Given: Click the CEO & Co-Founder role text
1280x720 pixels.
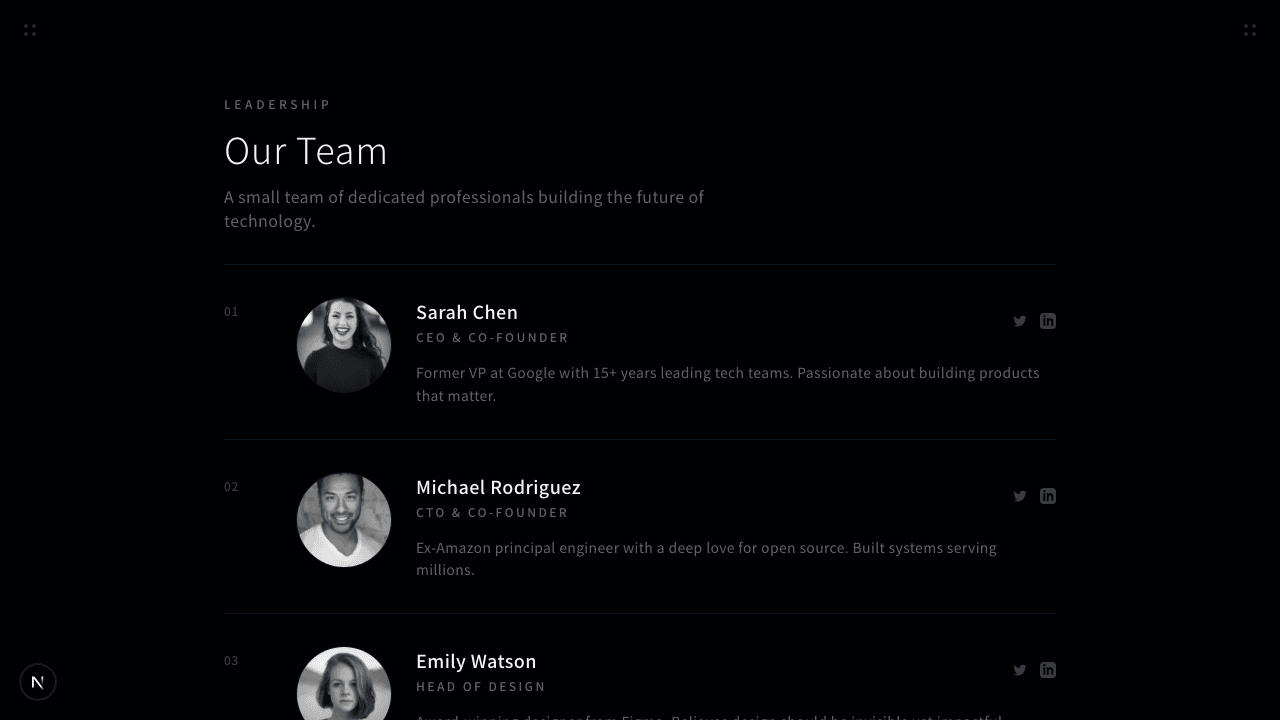Looking at the screenshot, I should click(x=492, y=338).
